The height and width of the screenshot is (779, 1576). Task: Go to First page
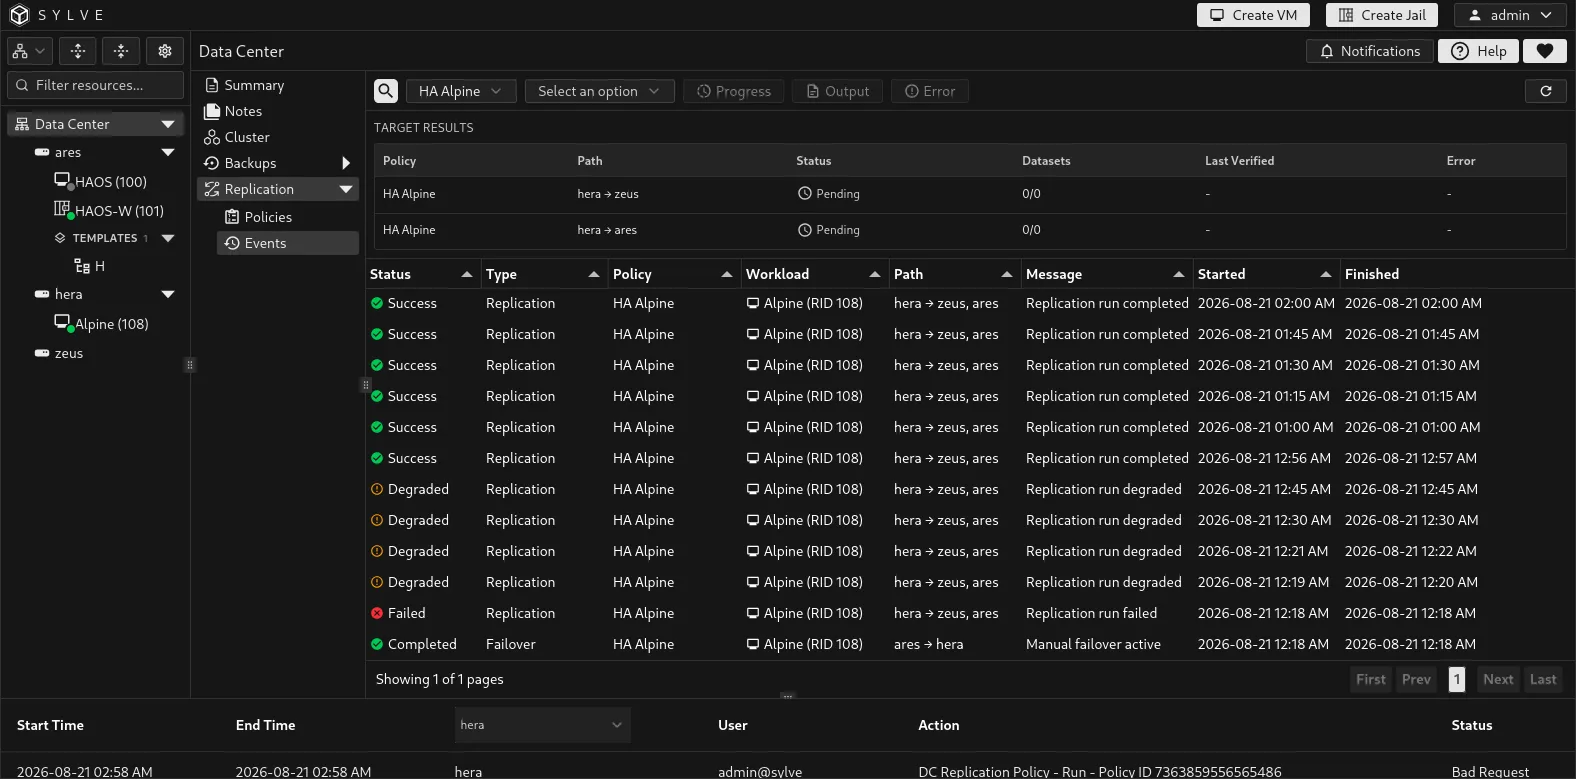1371,679
